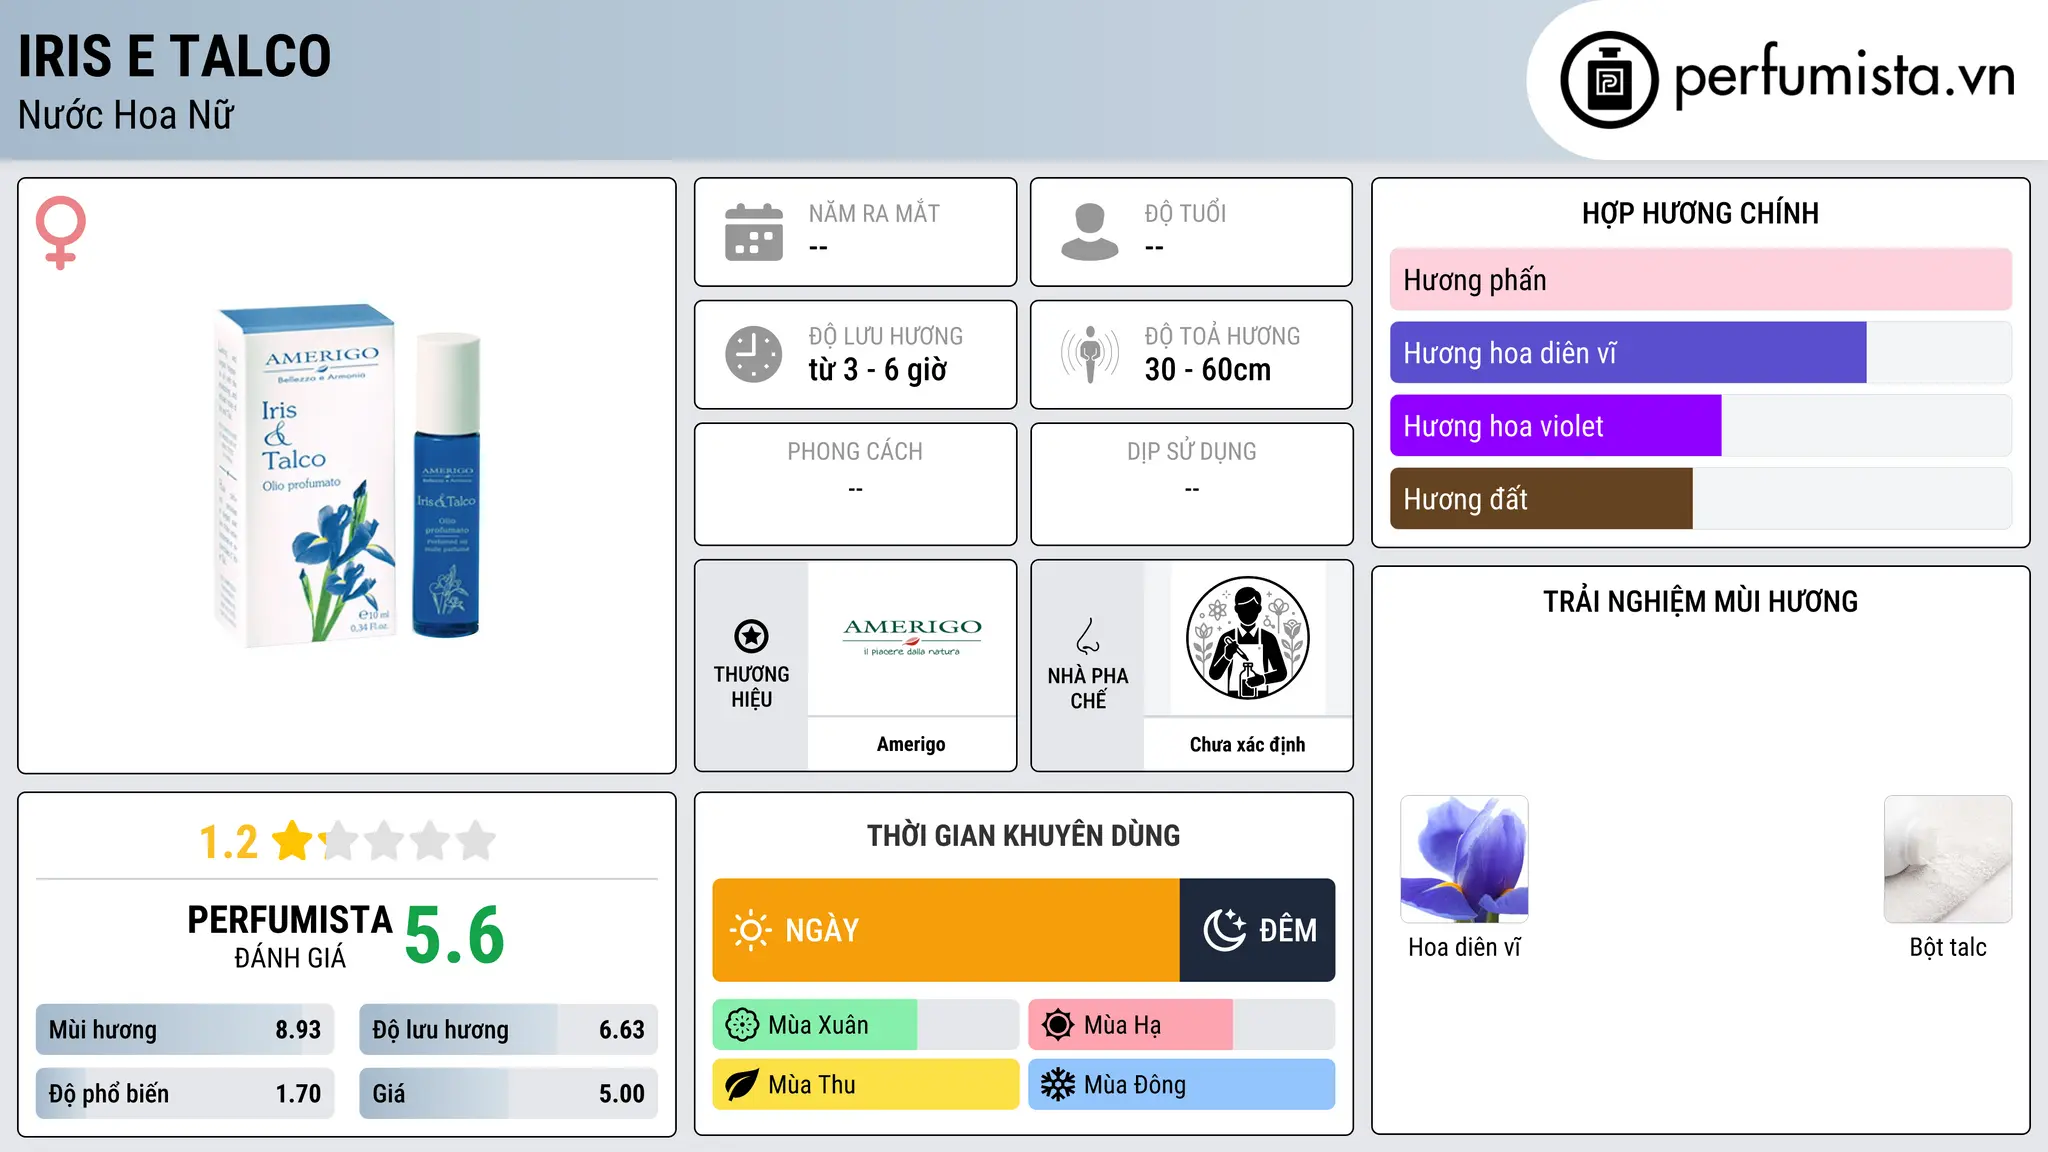Click the Mùa Đông season bar
This screenshot has height=1152, width=2048.
click(1182, 1085)
